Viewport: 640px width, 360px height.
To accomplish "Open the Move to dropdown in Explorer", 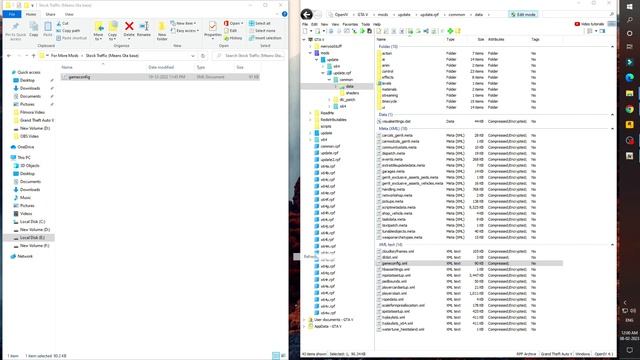I will pyautogui.click(x=98, y=31).
